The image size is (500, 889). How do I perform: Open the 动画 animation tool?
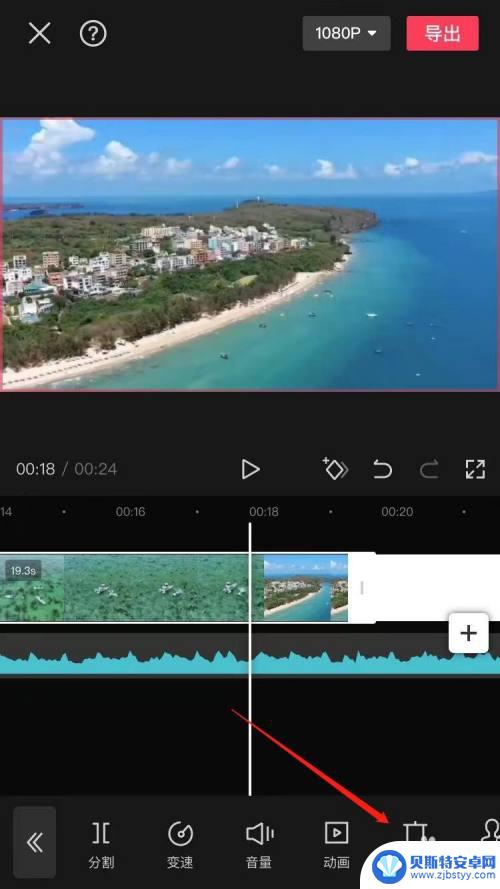(x=336, y=845)
